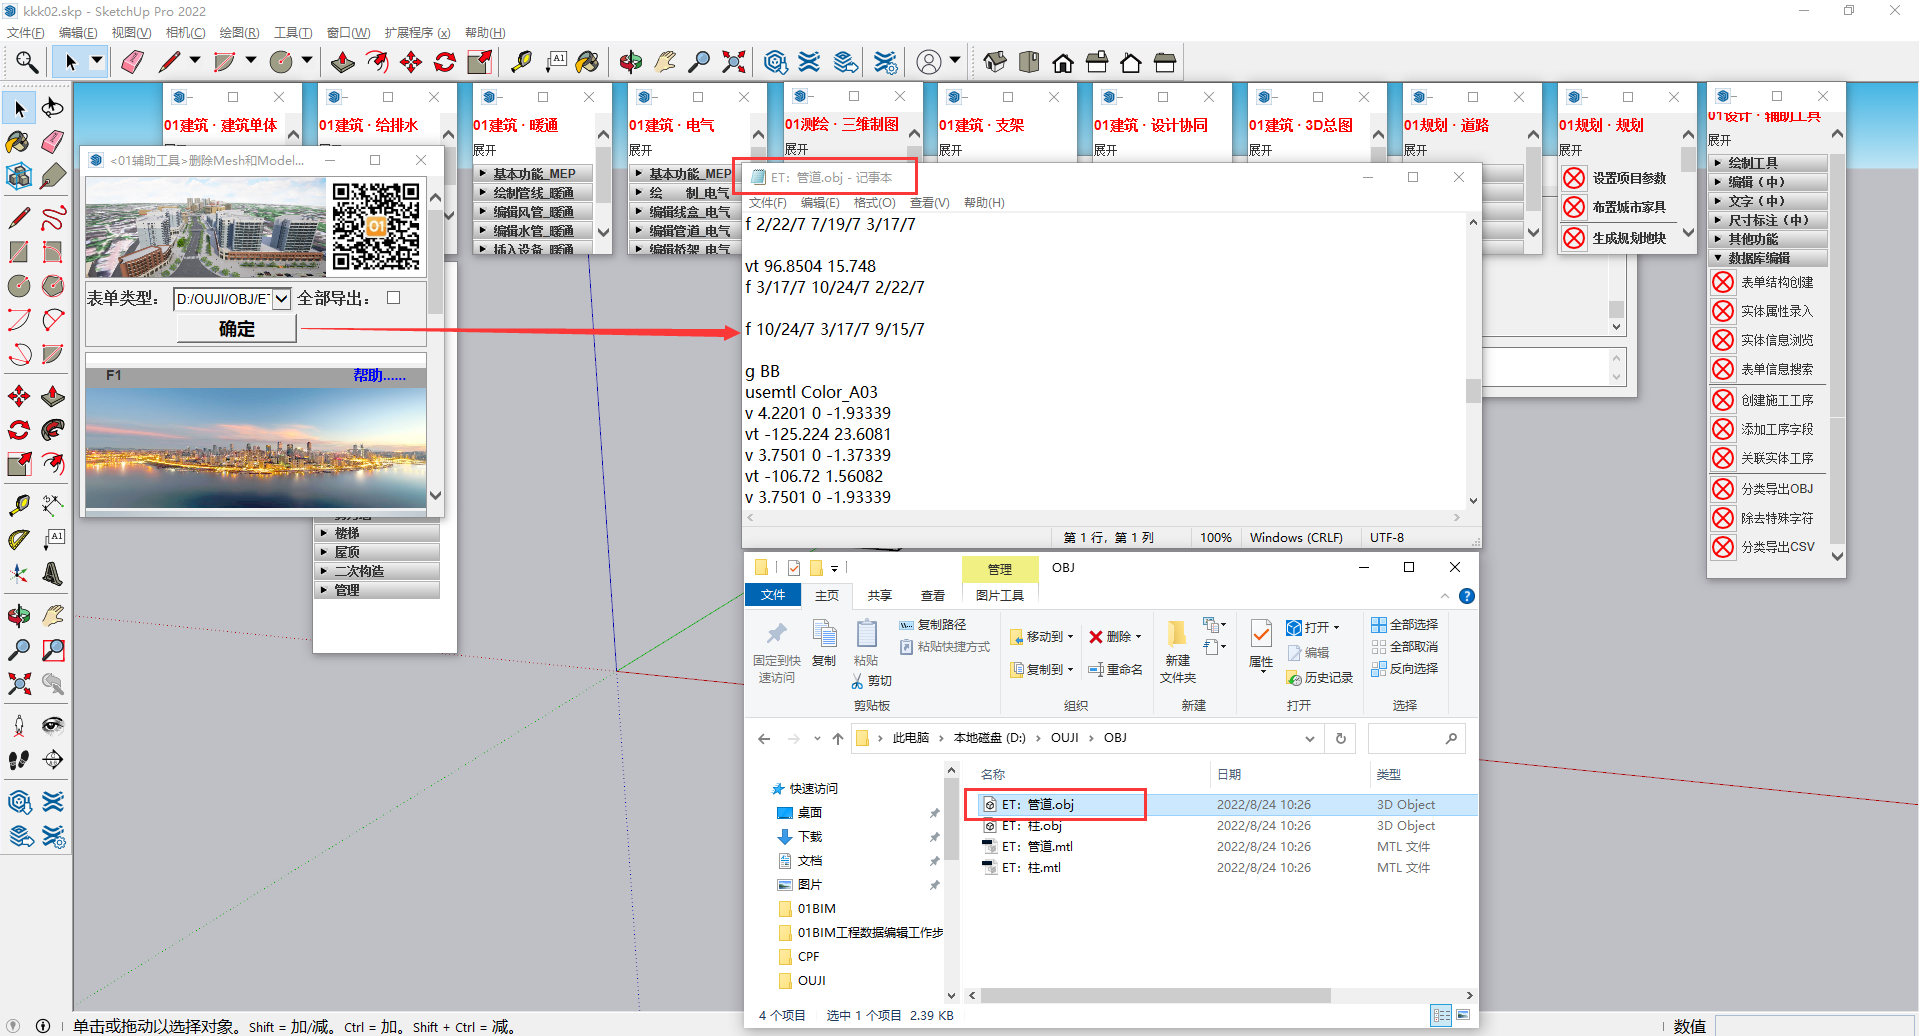The image size is (1919, 1036).
Task: Open 01BIM folder in navigation pane
Action: (816, 909)
